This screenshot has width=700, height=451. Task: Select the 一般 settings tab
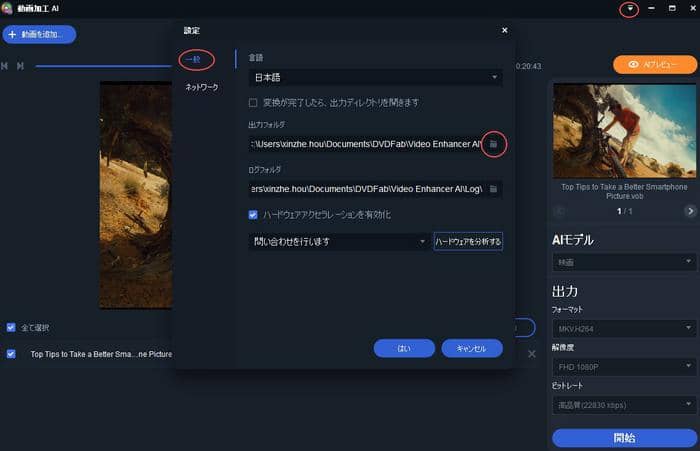pyautogui.click(x=194, y=59)
